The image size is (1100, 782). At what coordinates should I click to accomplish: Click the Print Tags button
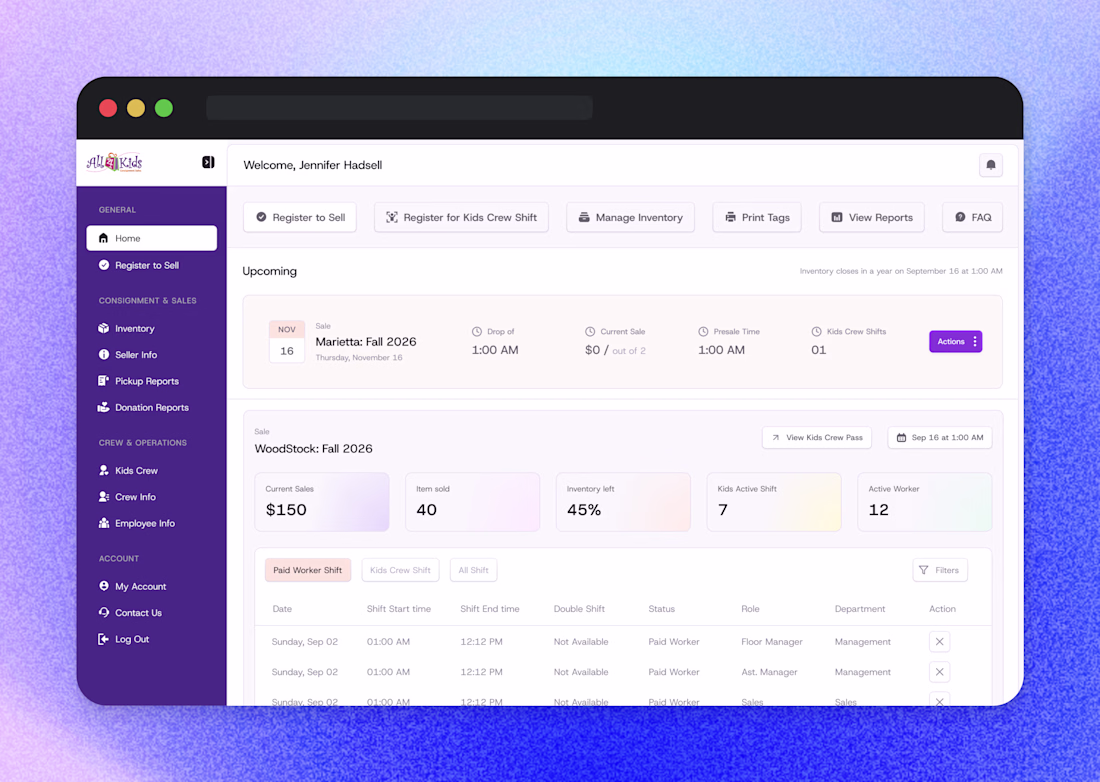757,217
